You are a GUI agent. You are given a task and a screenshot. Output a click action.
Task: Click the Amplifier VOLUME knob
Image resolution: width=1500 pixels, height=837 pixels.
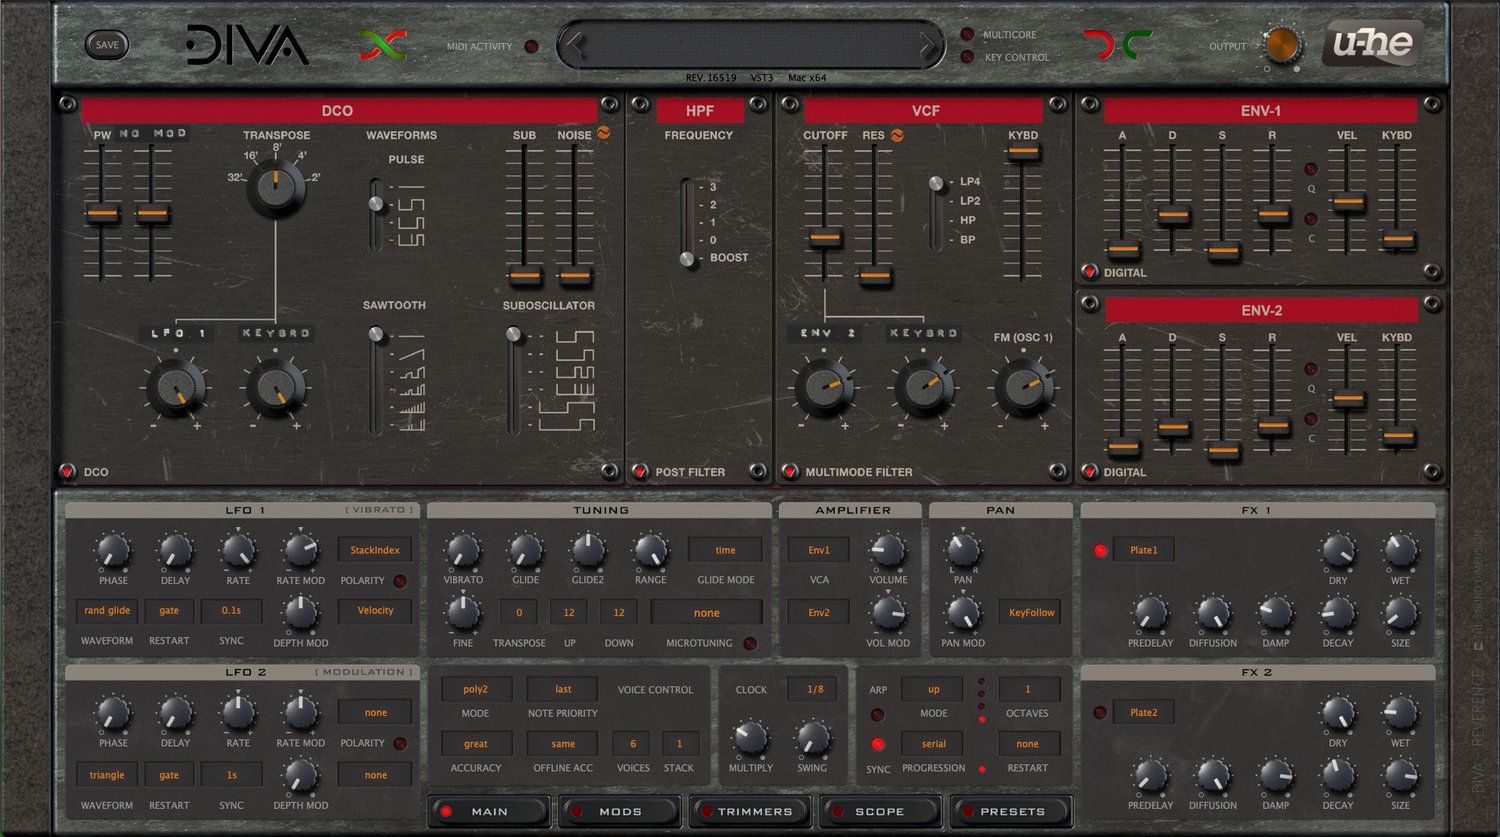[888, 551]
